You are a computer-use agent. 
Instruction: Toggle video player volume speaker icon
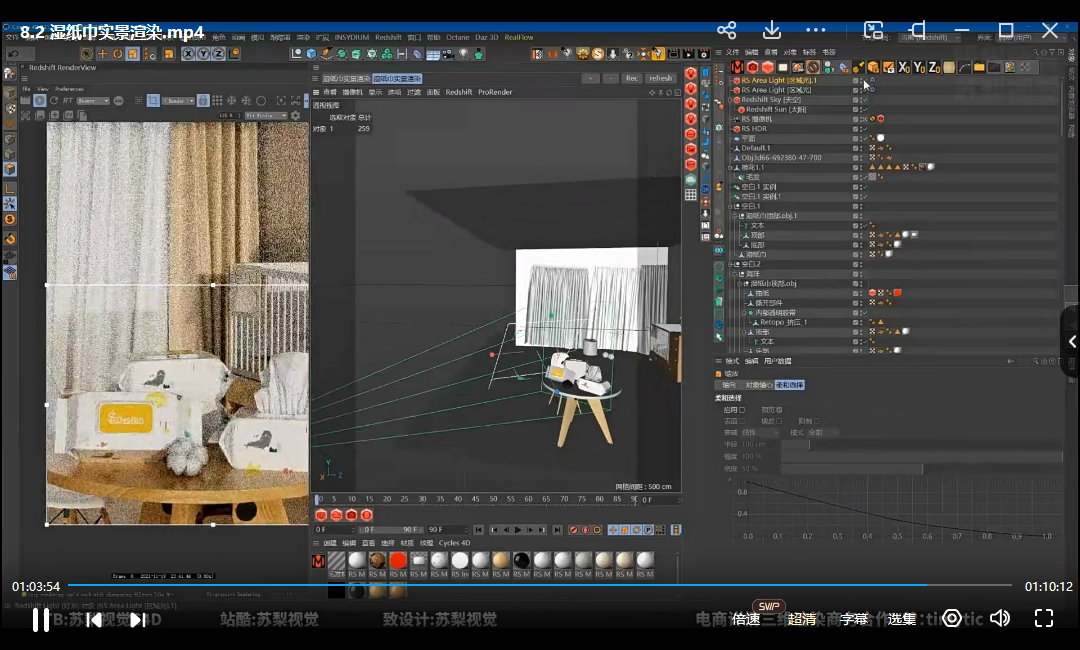(x=999, y=618)
